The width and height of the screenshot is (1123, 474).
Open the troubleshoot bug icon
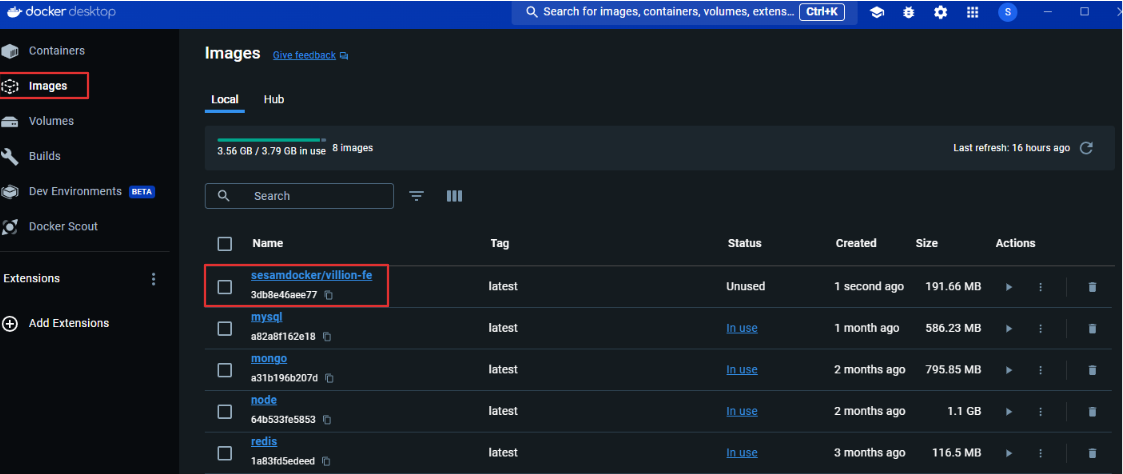pyautogui.click(x=908, y=12)
